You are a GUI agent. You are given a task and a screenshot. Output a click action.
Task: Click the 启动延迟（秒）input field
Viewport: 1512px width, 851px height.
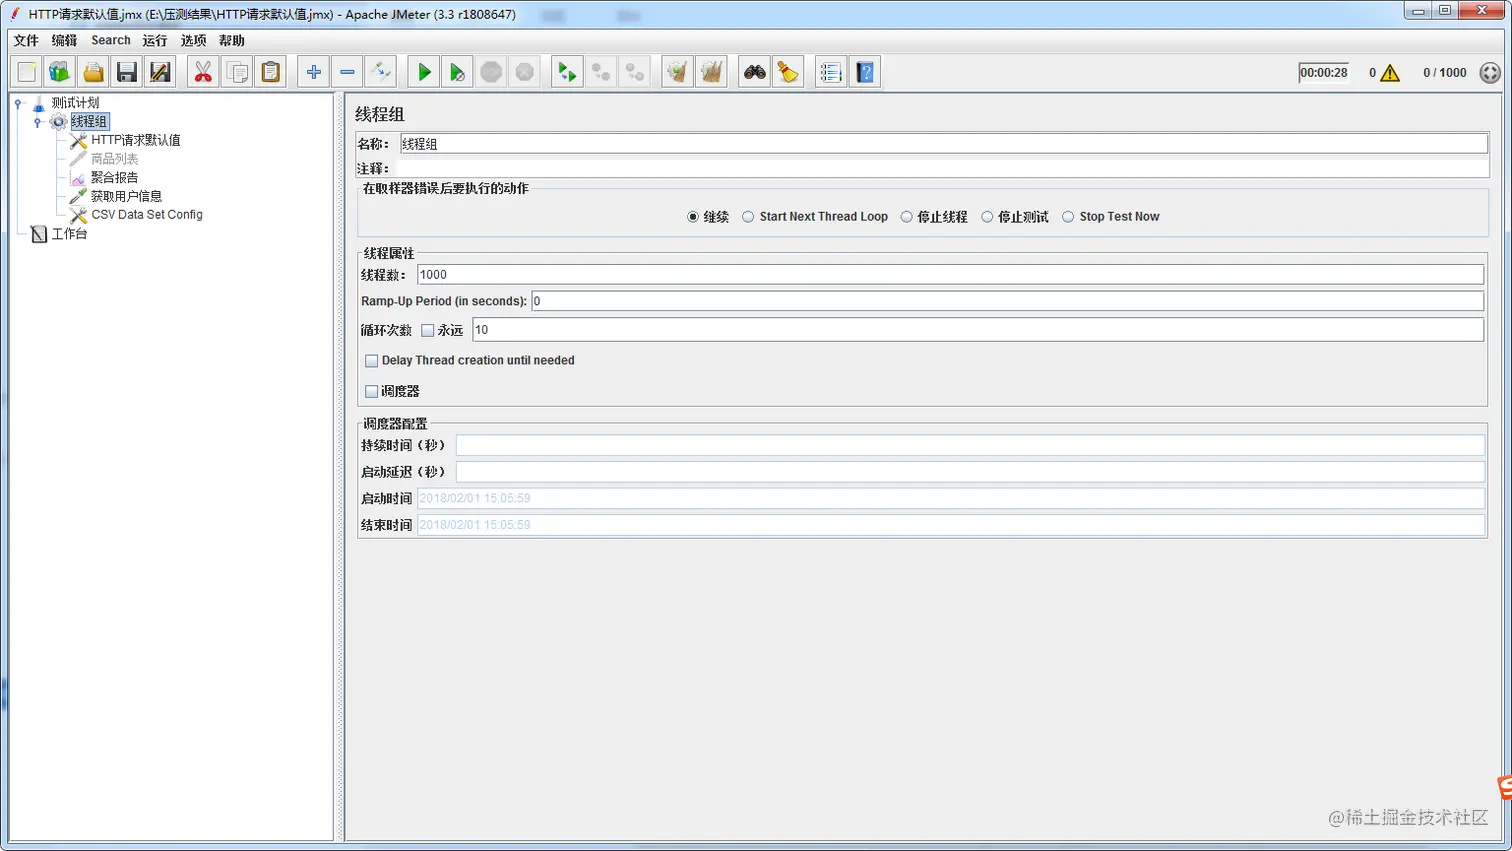click(x=970, y=472)
